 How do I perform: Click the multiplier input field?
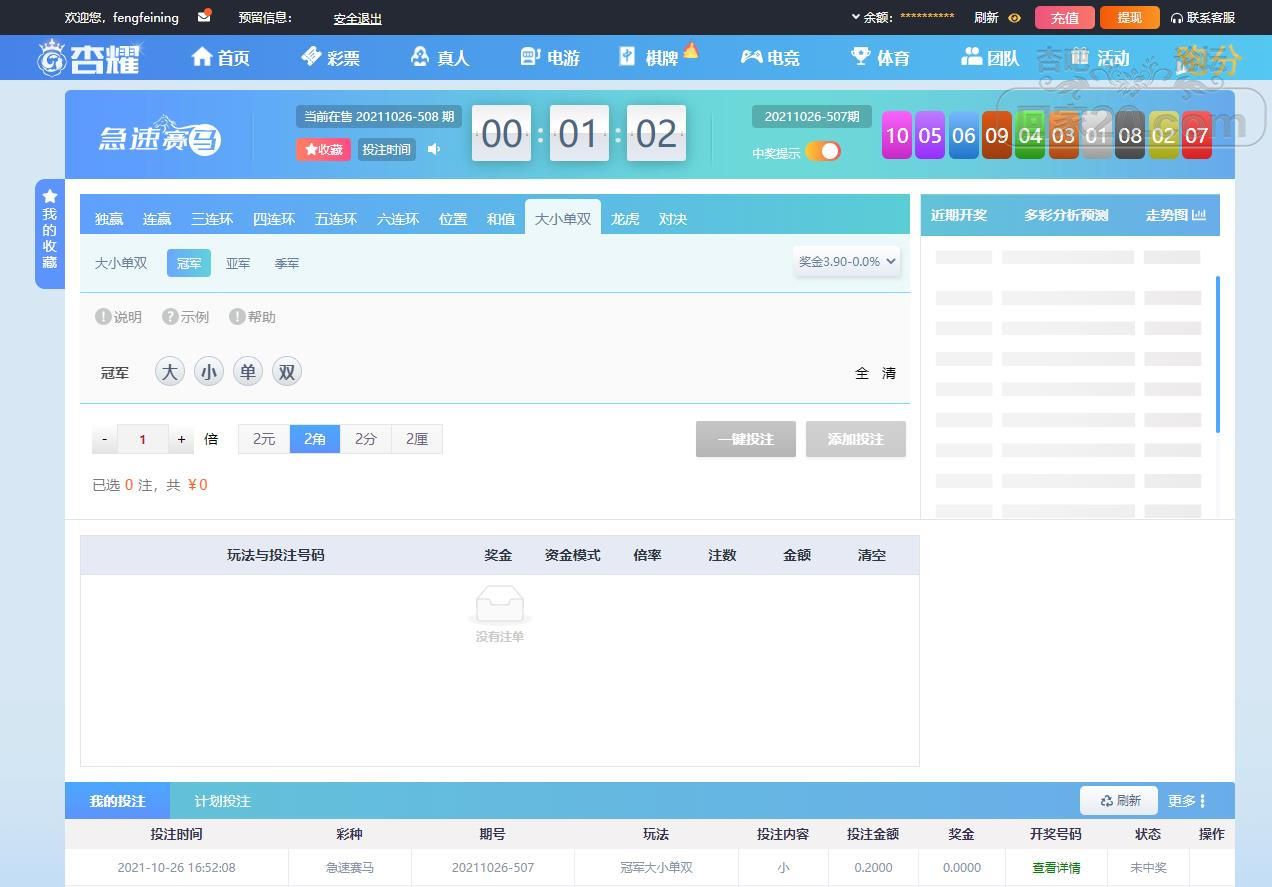point(143,439)
